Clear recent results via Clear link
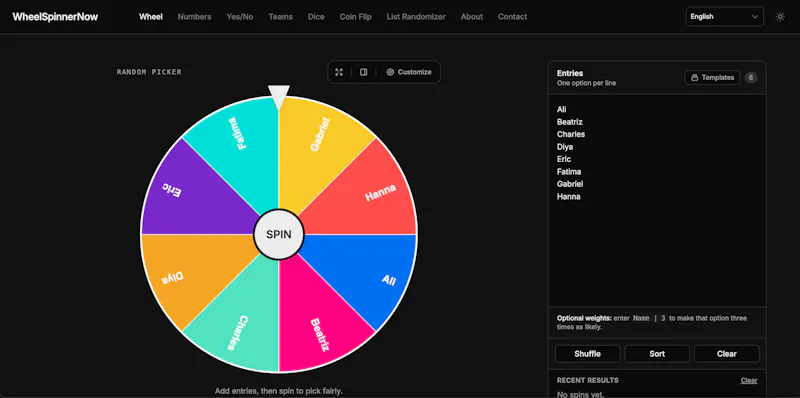Screen dimensions: 800x398 pos(749,381)
